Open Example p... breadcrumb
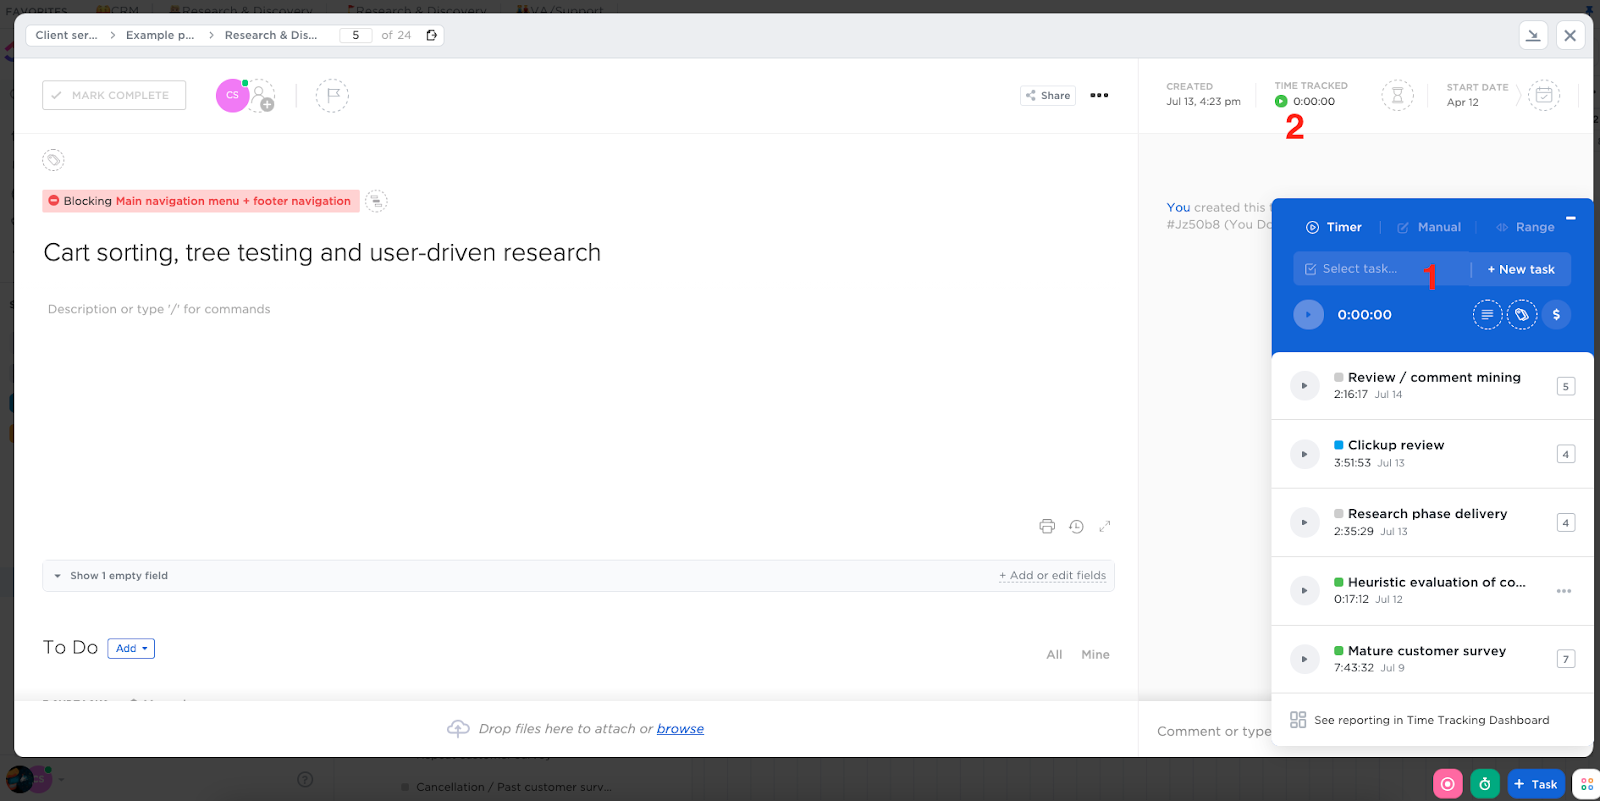Viewport: 1600px width, 801px height. click(160, 35)
